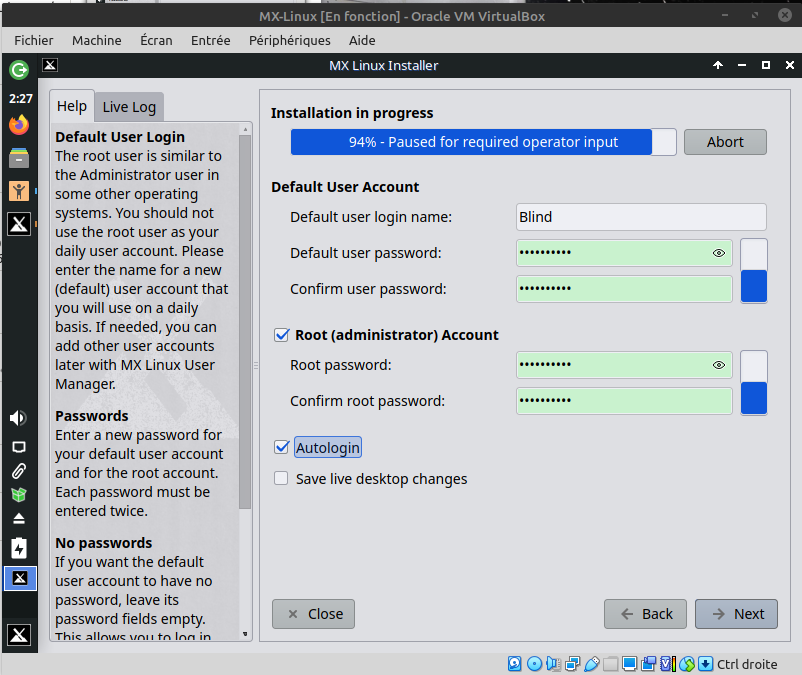Disable the Autologin checkbox
Screen dimensions: 802x675
click(x=281, y=447)
